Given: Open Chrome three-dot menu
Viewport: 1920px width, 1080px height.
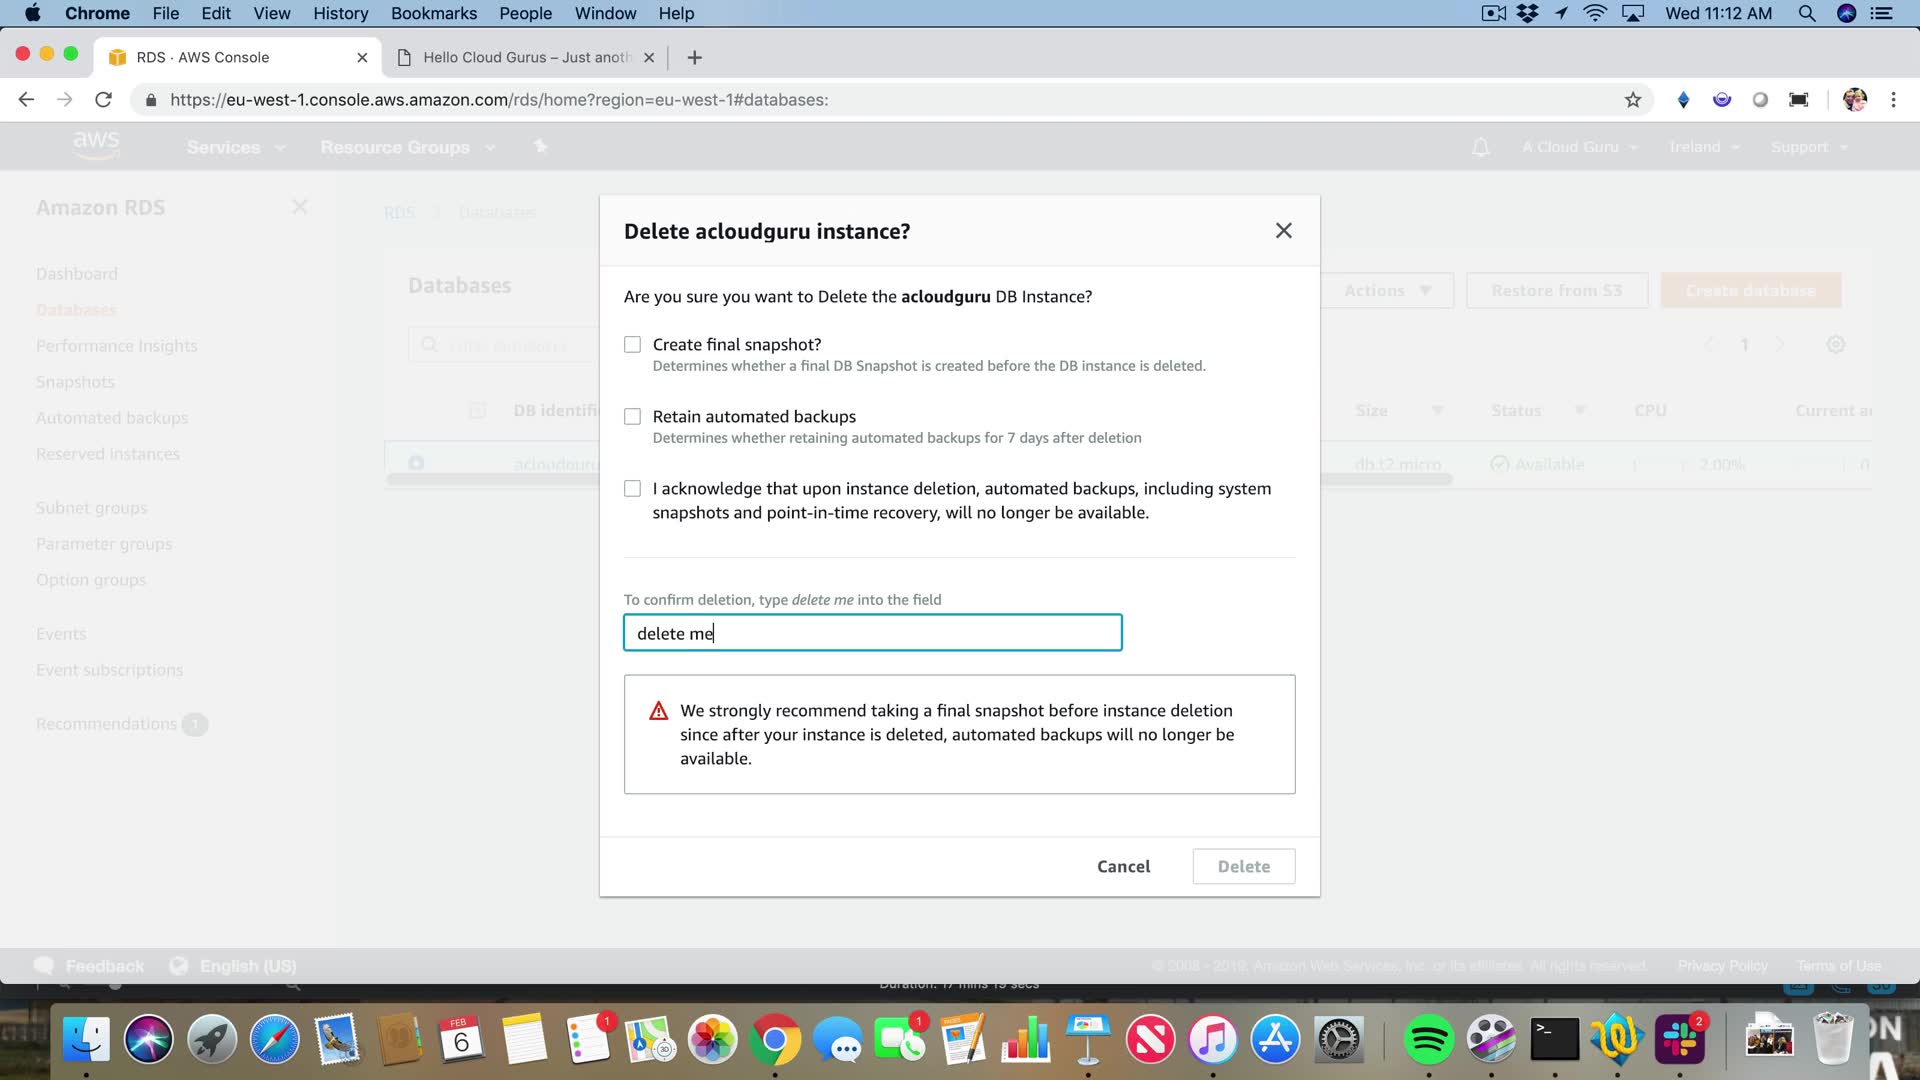Looking at the screenshot, I should (1892, 100).
